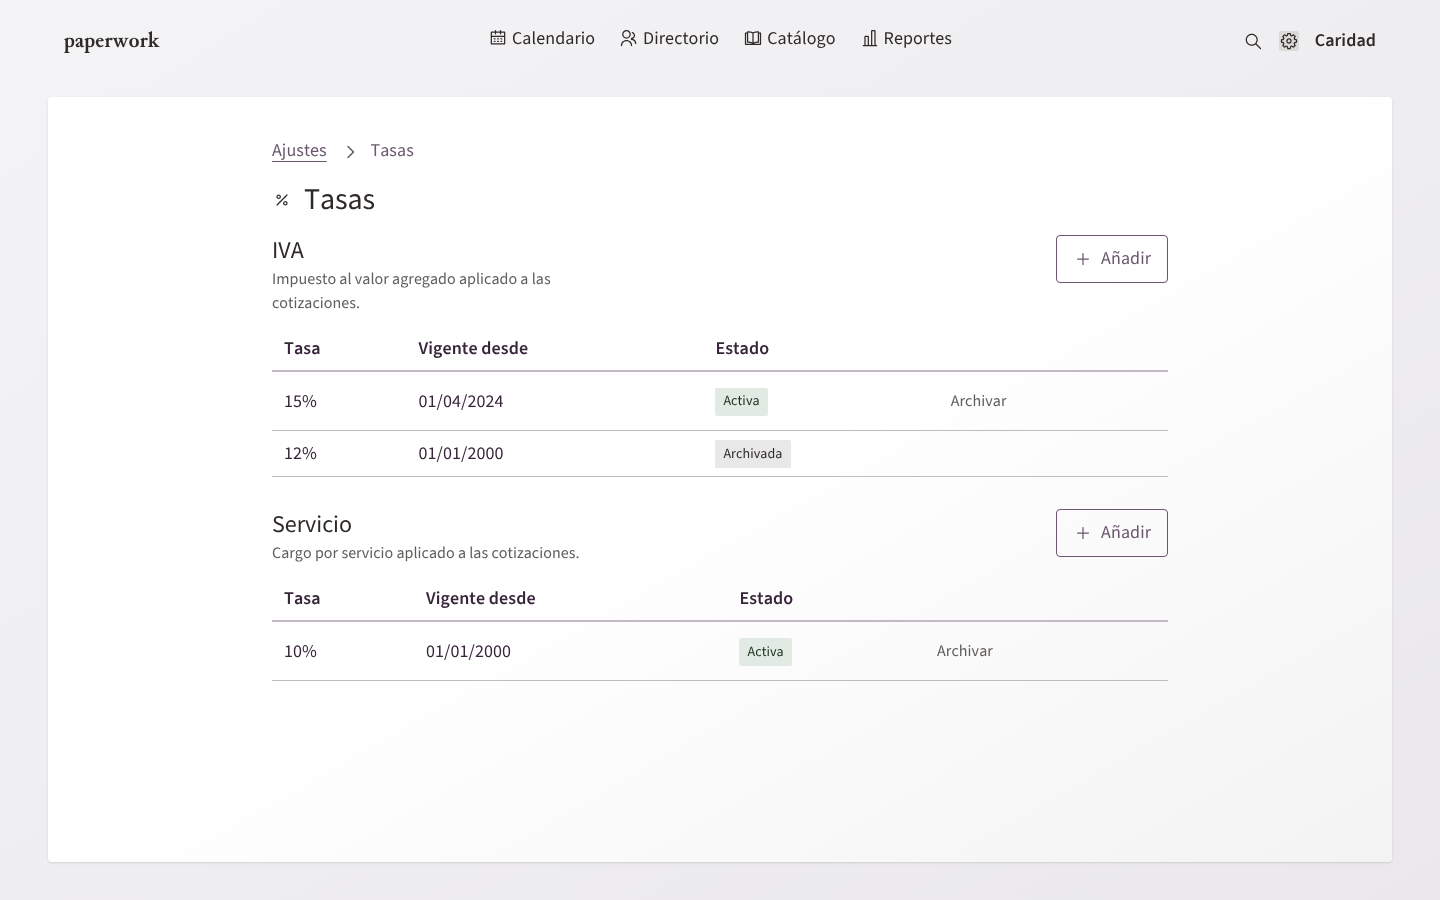
Task: Open the Calendario menu item
Action: pyautogui.click(x=542, y=38)
